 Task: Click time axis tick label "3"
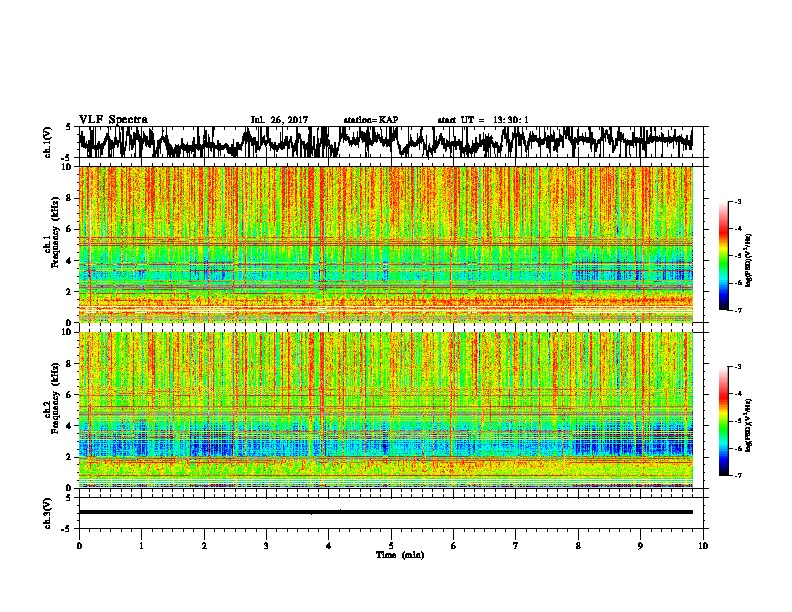[x=266, y=546]
